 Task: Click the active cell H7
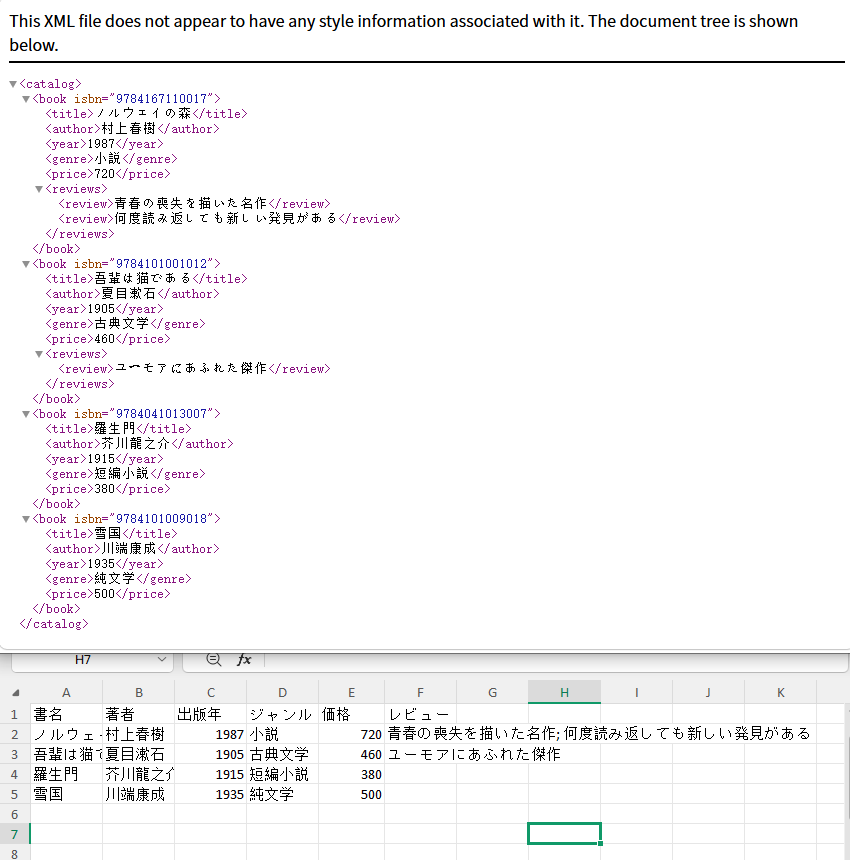point(564,834)
